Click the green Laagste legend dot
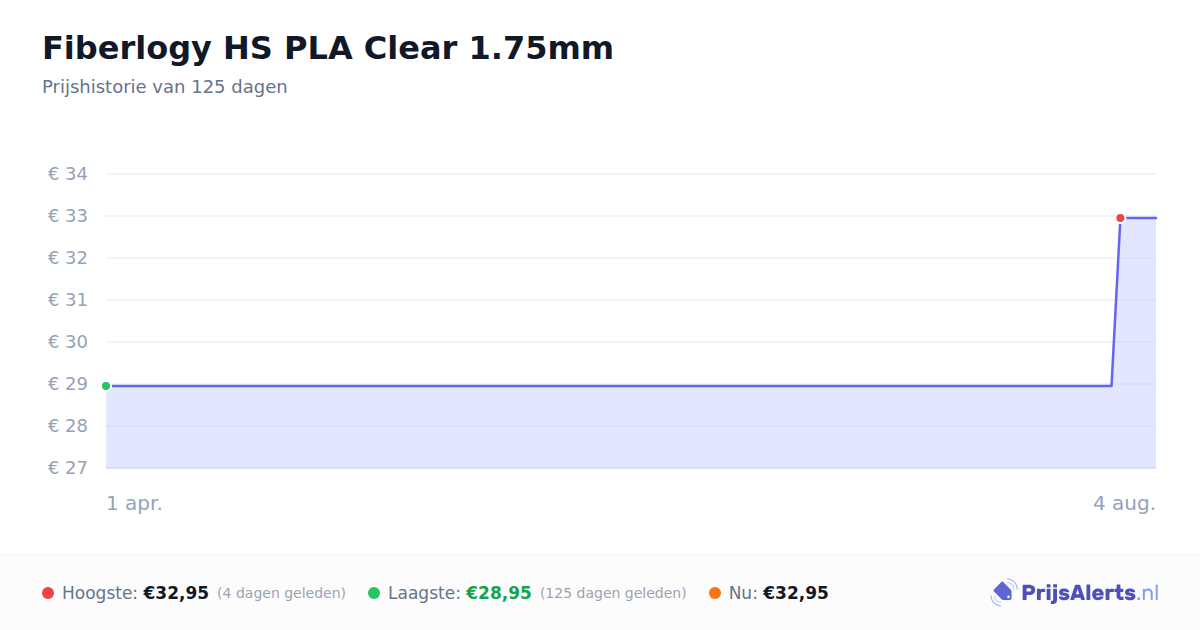This screenshot has height=630, width=1200. tap(374, 593)
